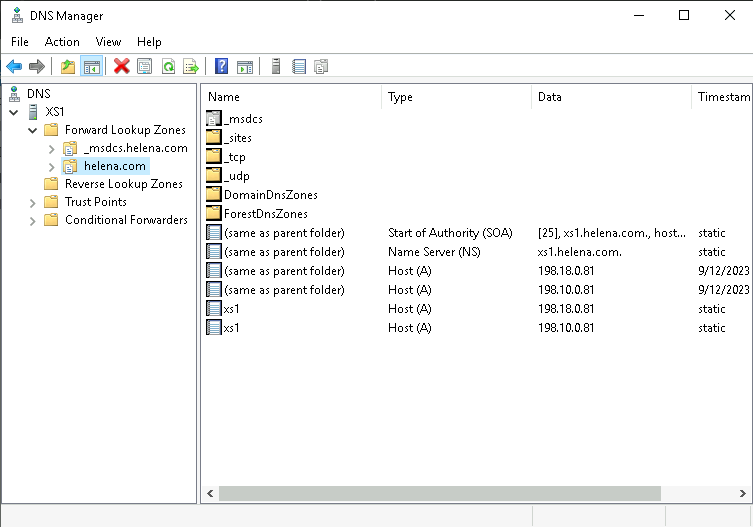Collapse the Forward Lookup Zones node
The width and height of the screenshot is (753, 527).
coord(33,130)
